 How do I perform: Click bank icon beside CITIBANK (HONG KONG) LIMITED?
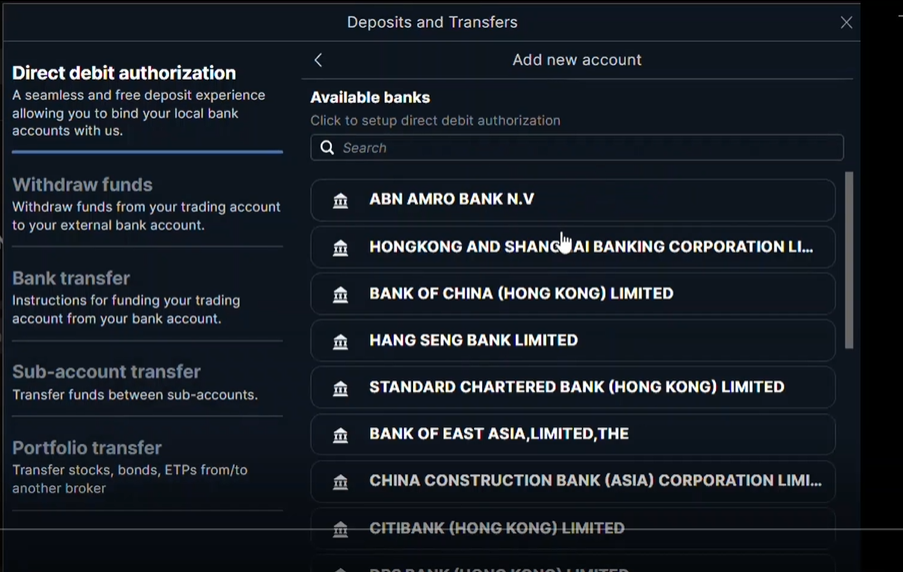(340, 529)
